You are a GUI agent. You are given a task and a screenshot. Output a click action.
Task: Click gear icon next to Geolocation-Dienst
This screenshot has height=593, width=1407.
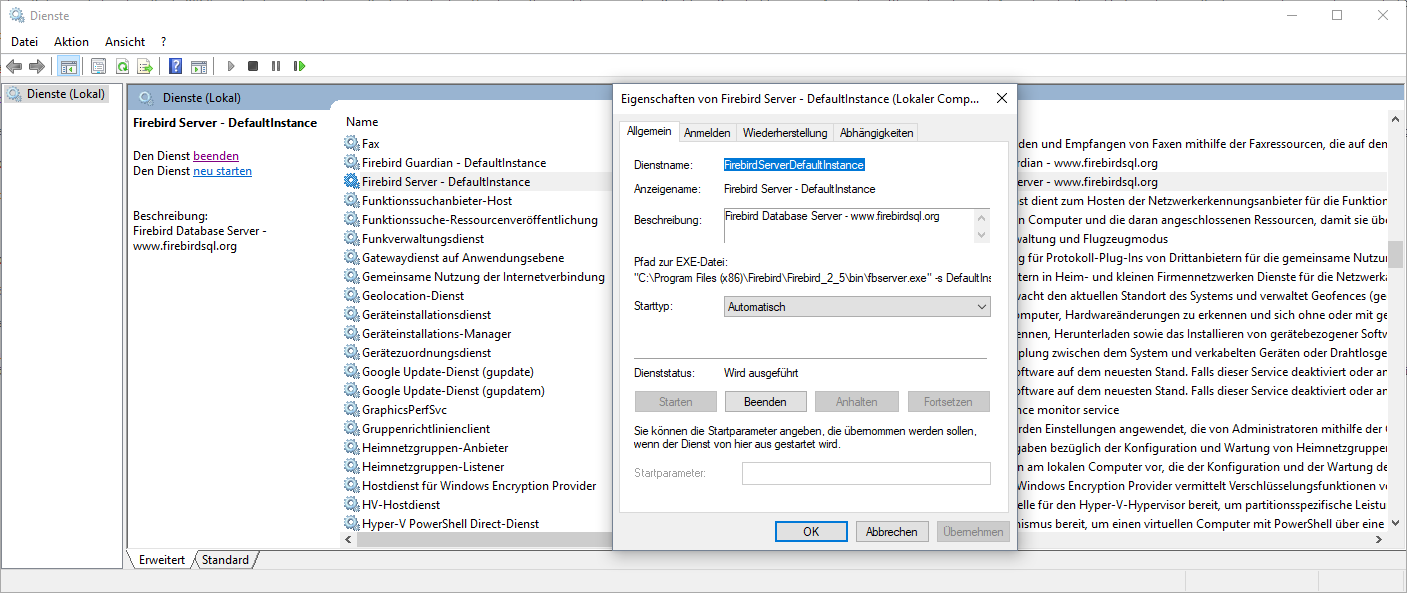point(351,296)
